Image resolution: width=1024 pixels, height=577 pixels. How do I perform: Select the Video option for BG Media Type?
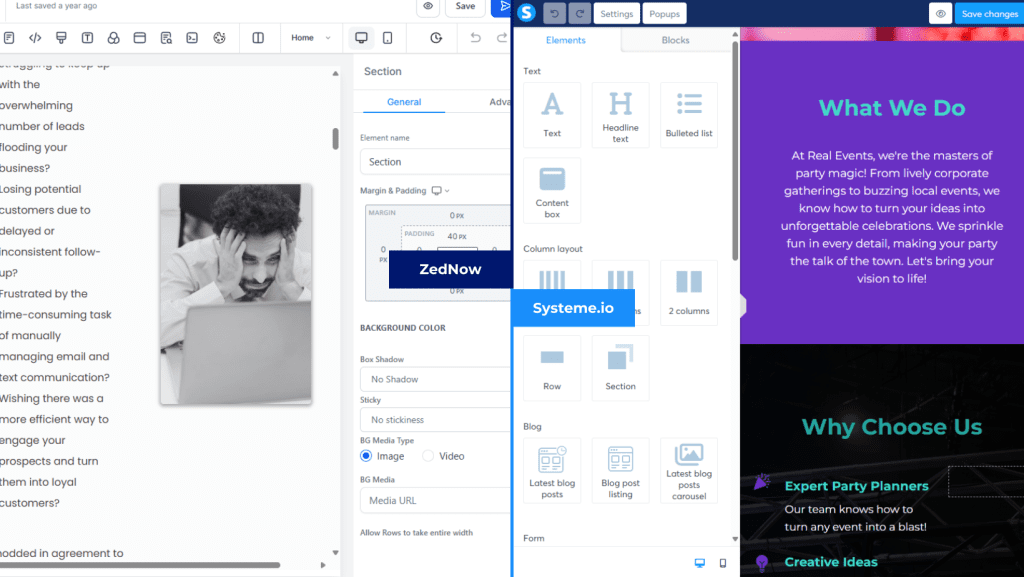[429, 458]
